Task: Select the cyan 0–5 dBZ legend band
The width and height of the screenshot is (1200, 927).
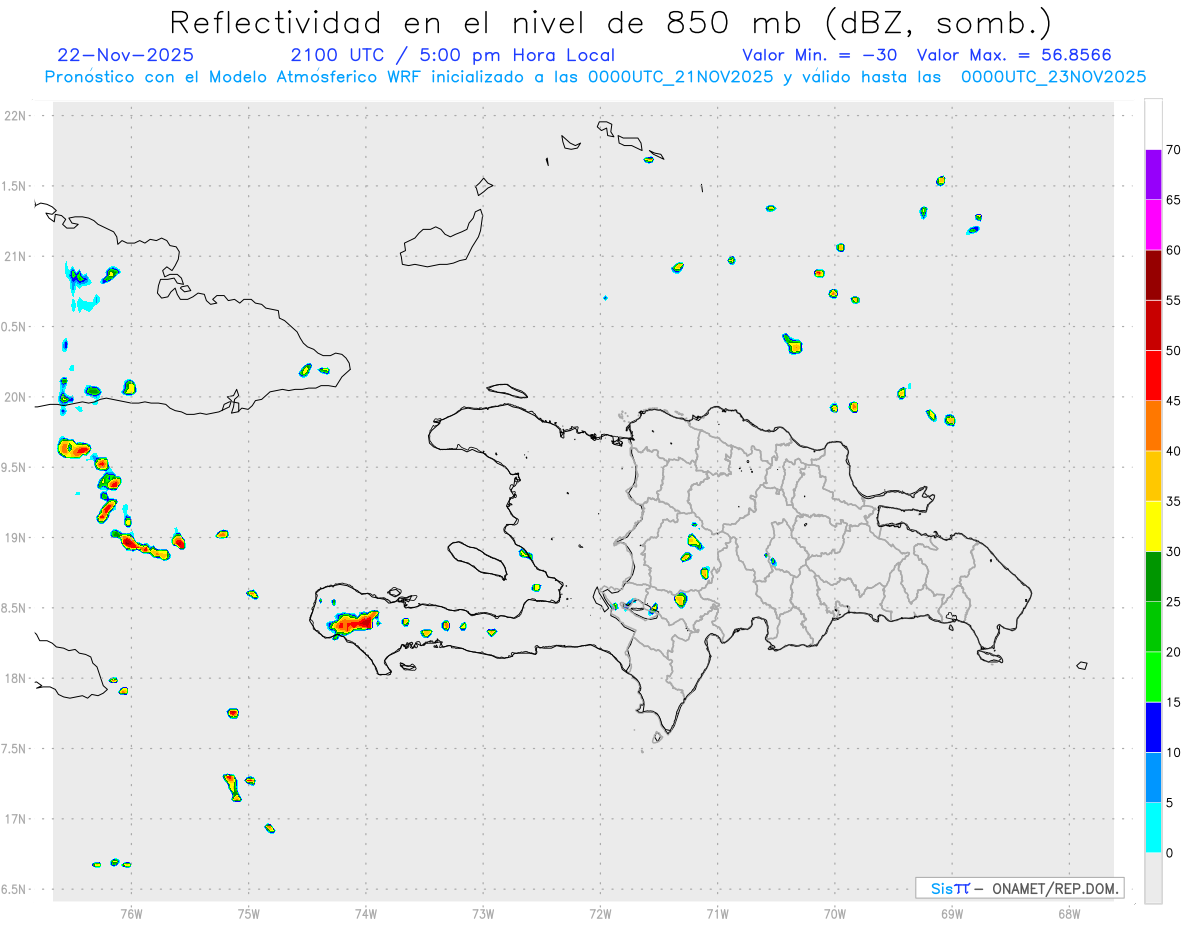Action: tap(1153, 828)
